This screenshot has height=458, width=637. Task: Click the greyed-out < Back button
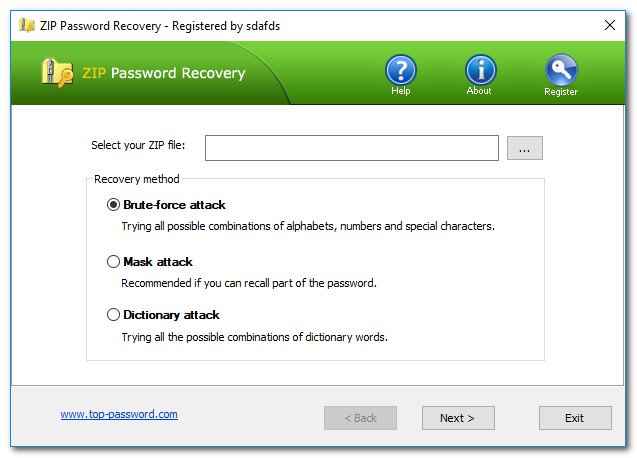click(360, 418)
